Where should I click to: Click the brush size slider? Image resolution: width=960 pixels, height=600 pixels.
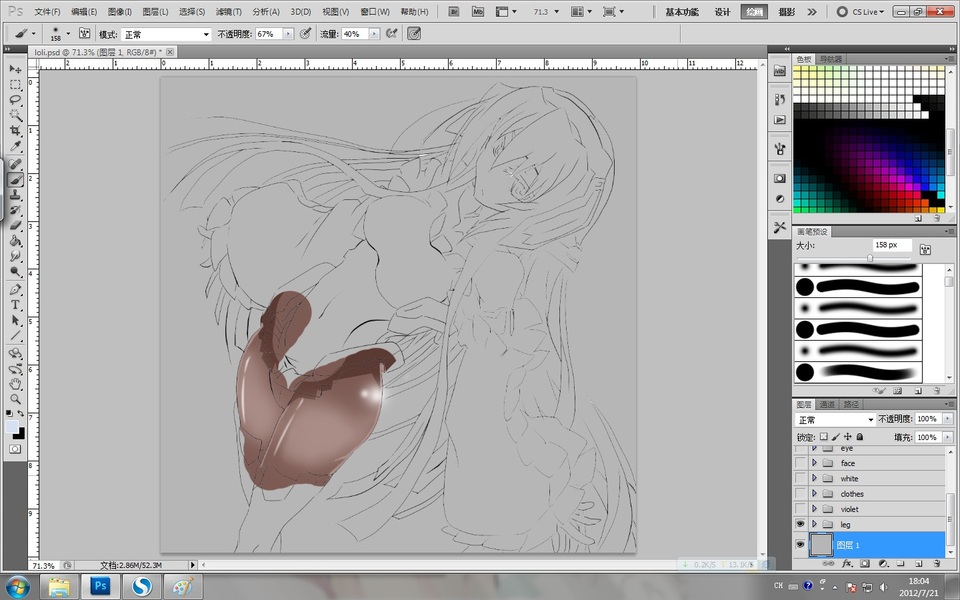point(870,258)
